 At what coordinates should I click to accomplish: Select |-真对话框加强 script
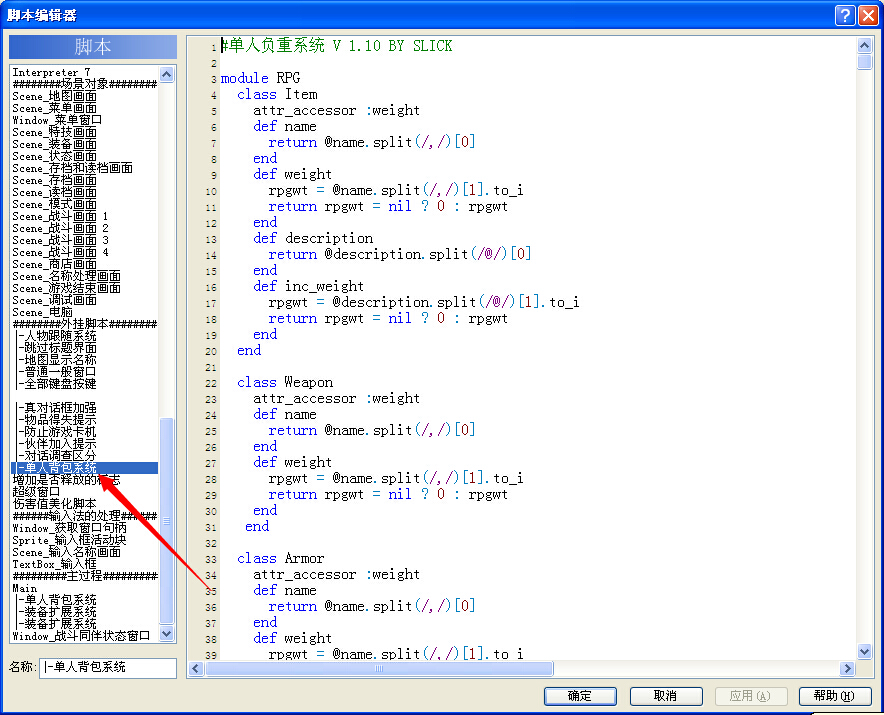[x=57, y=408]
